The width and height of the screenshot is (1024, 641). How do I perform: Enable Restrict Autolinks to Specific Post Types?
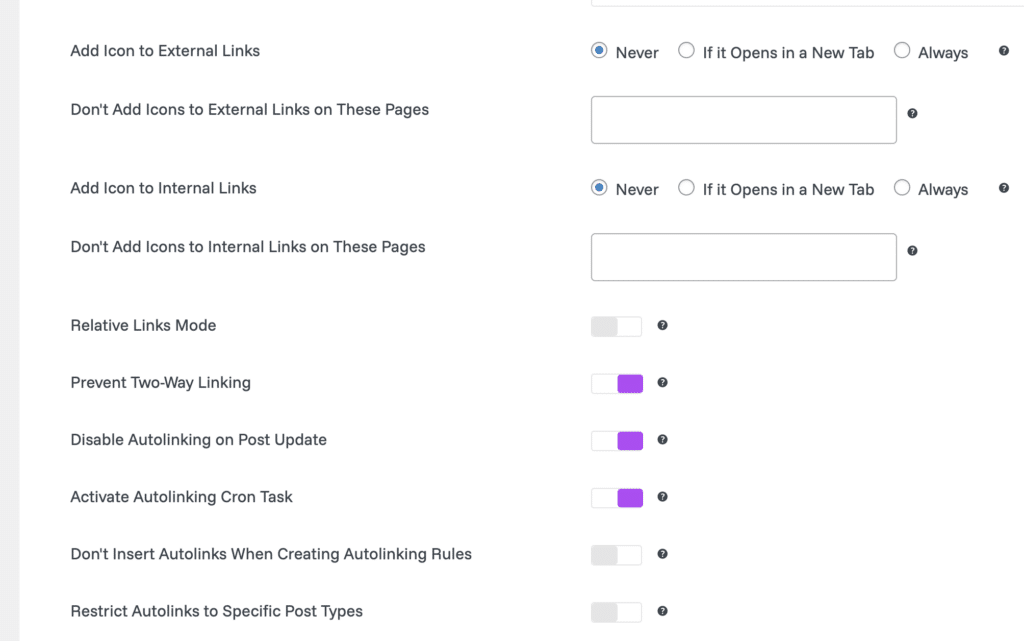[x=616, y=611]
